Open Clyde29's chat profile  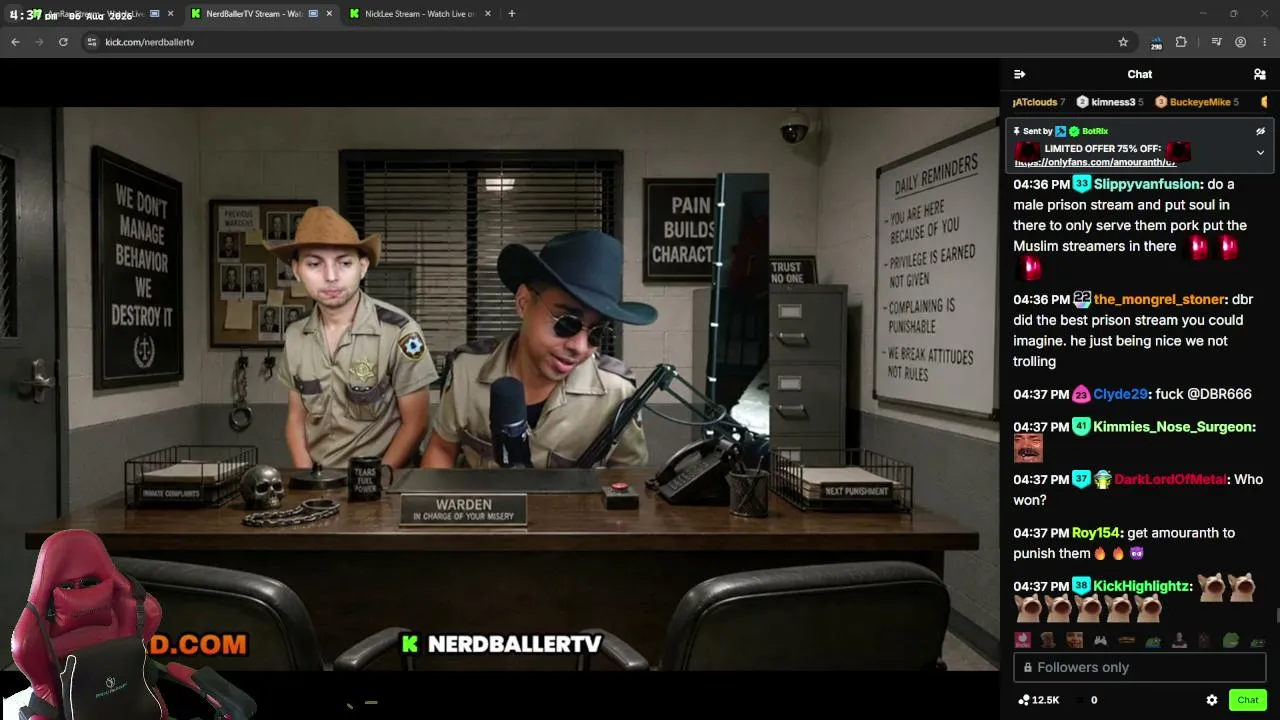(x=1120, y=394)
